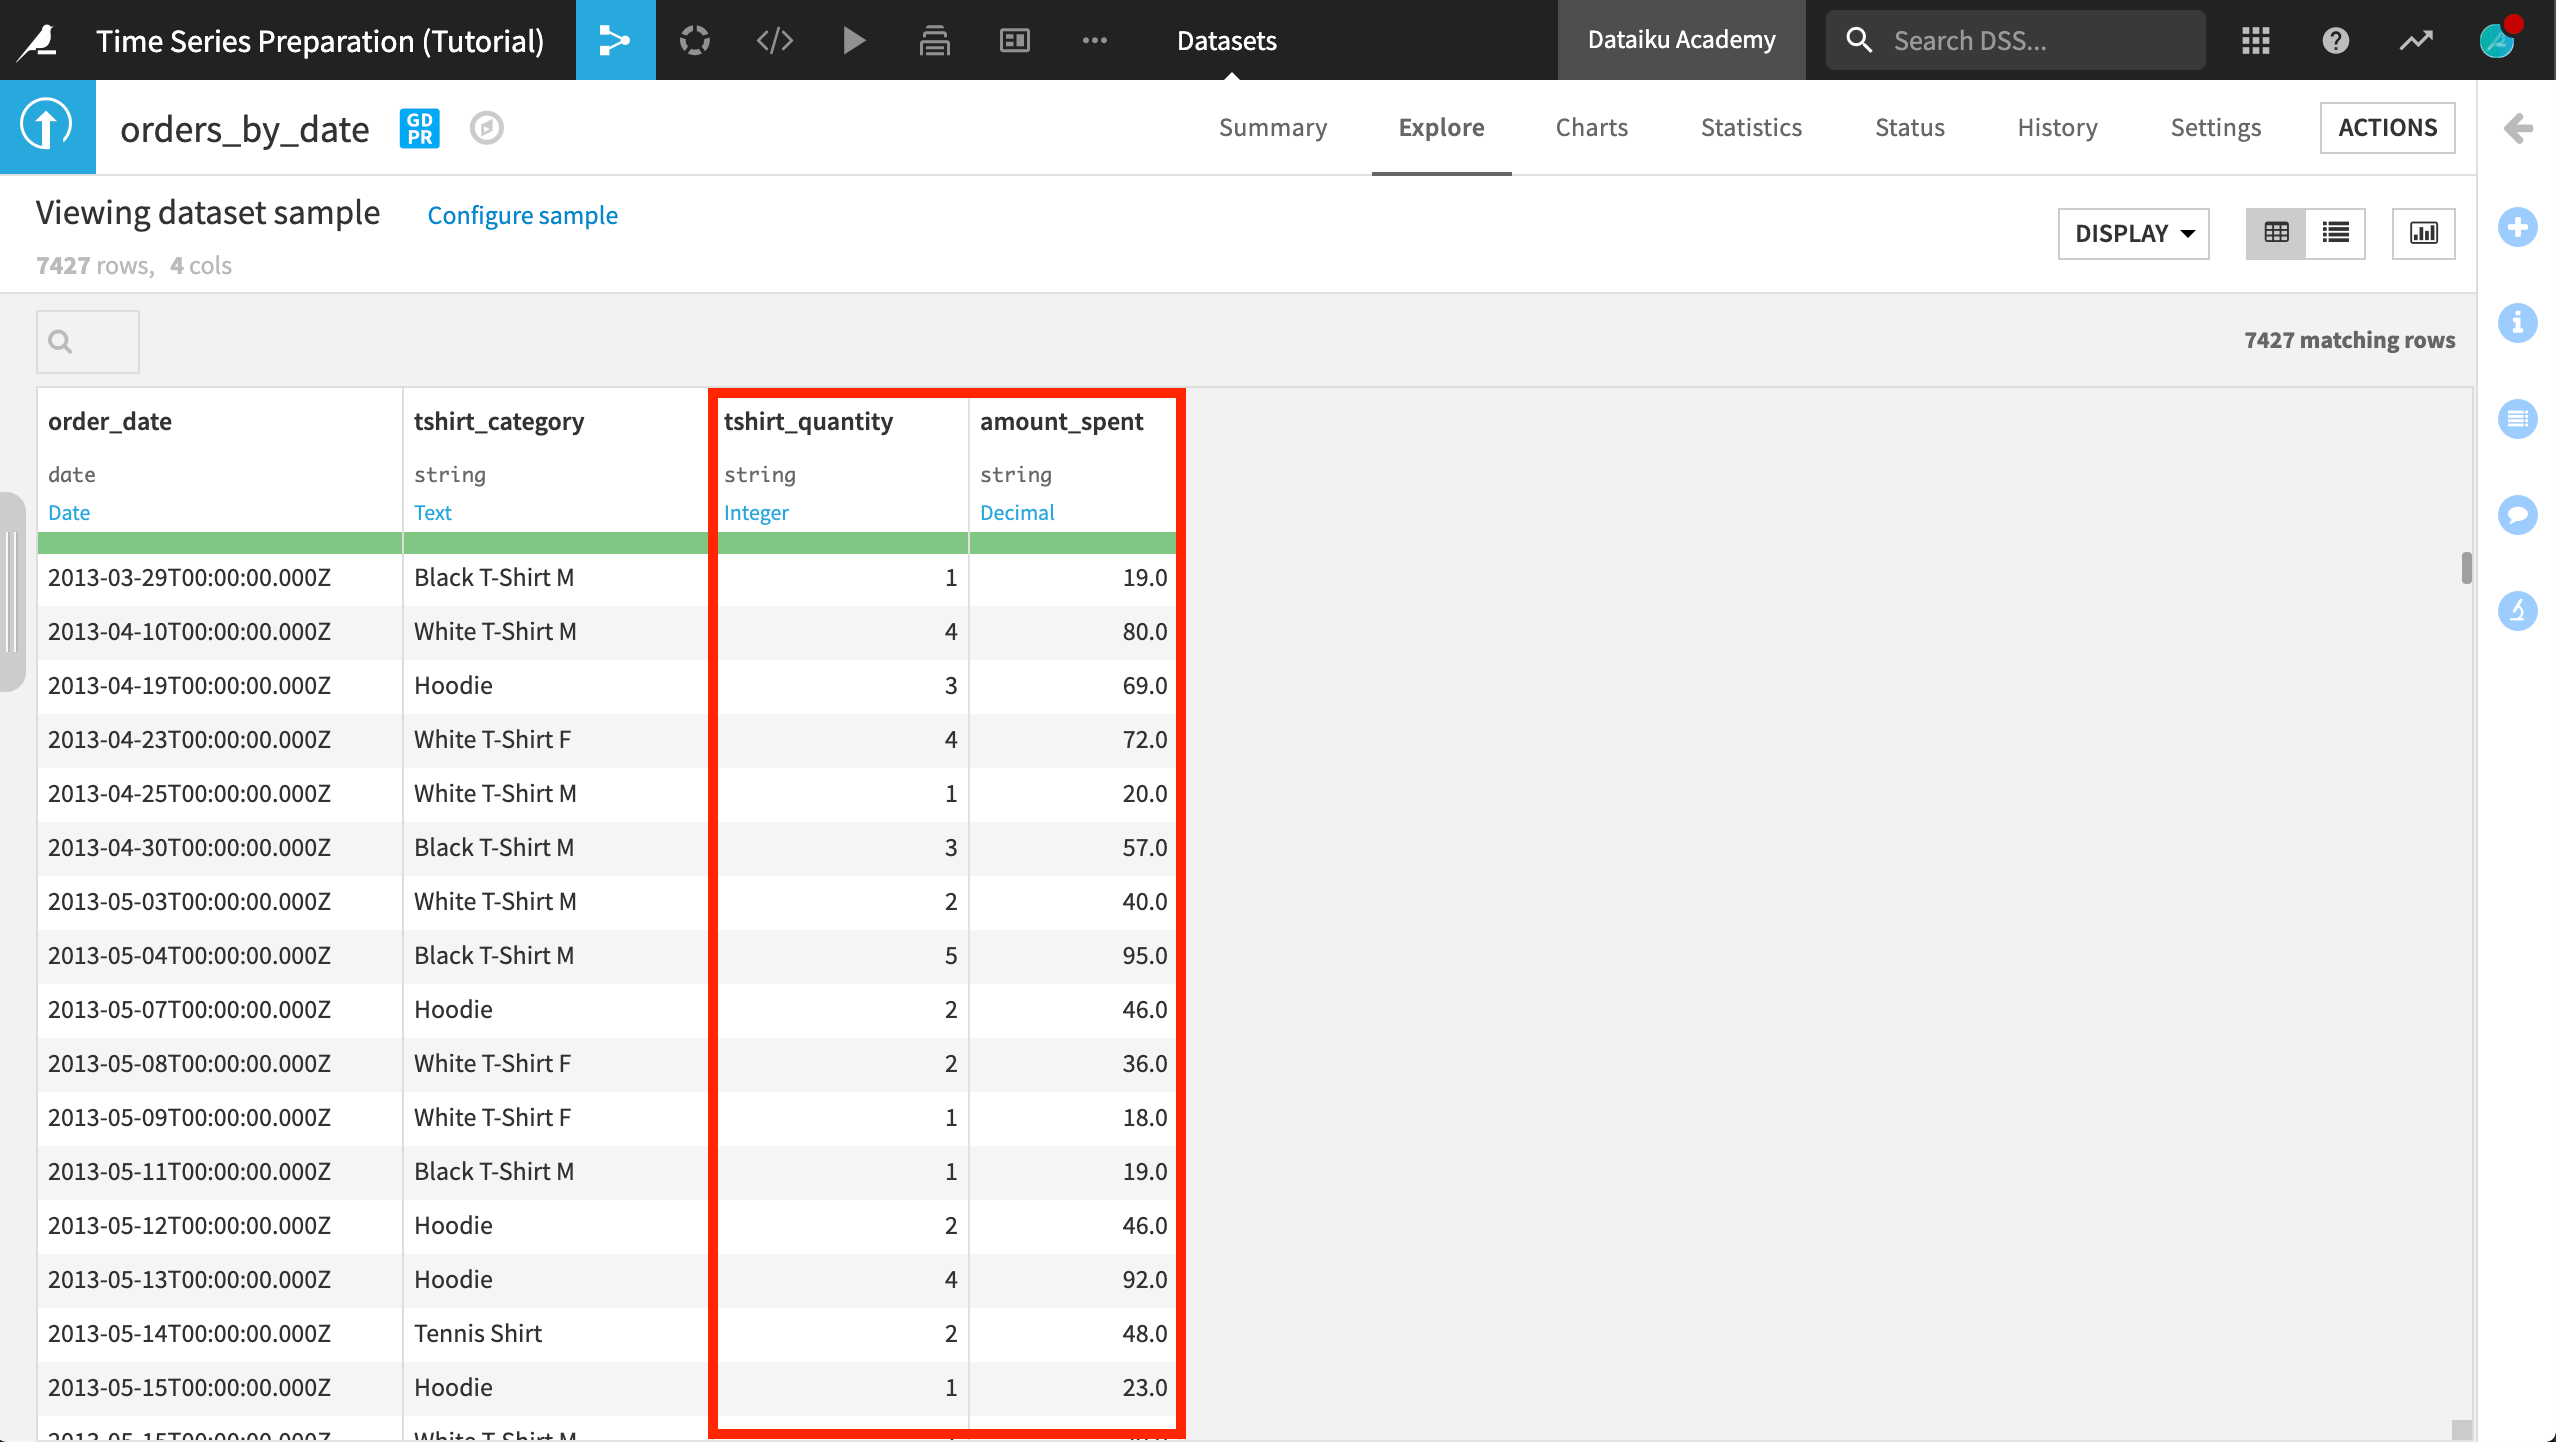Click the Datasets navigation label

click(x=1227, y=40)
